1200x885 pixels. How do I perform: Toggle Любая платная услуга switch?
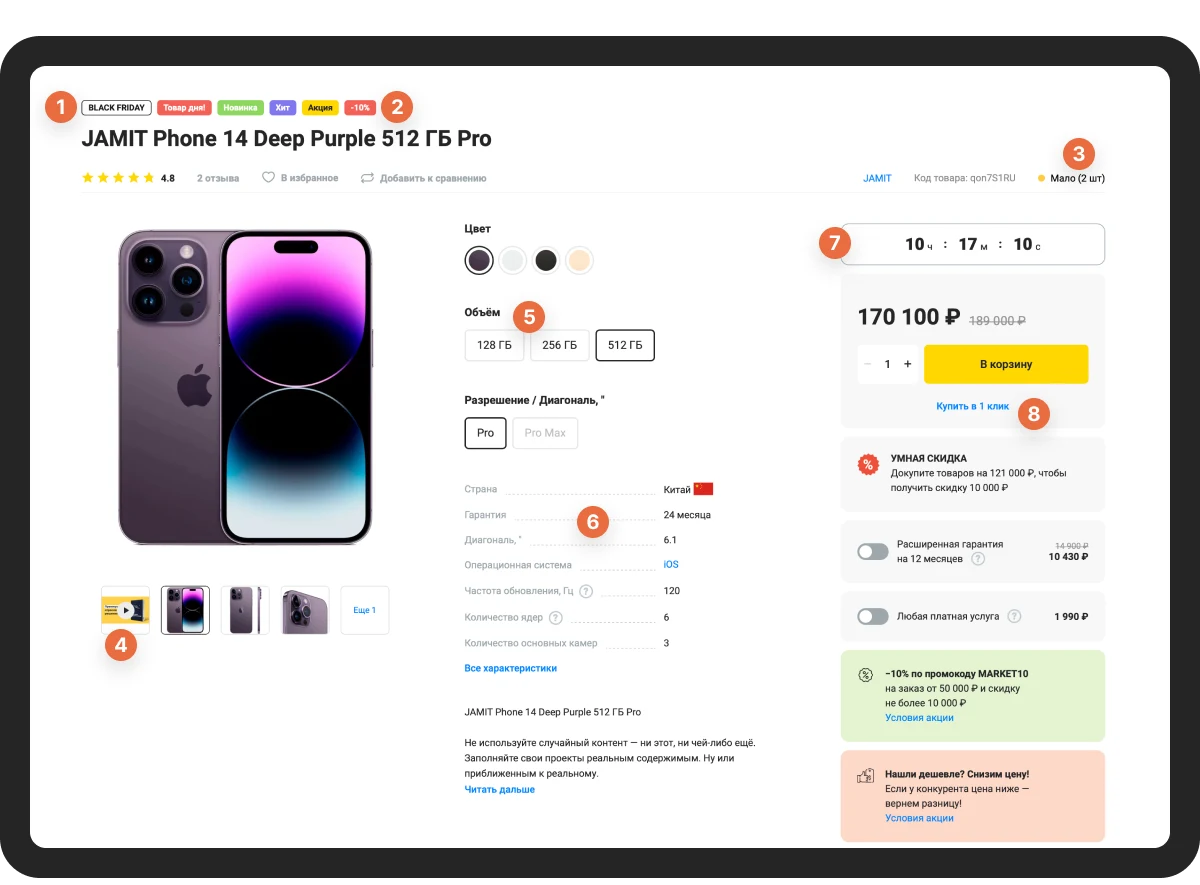point(873,616)
